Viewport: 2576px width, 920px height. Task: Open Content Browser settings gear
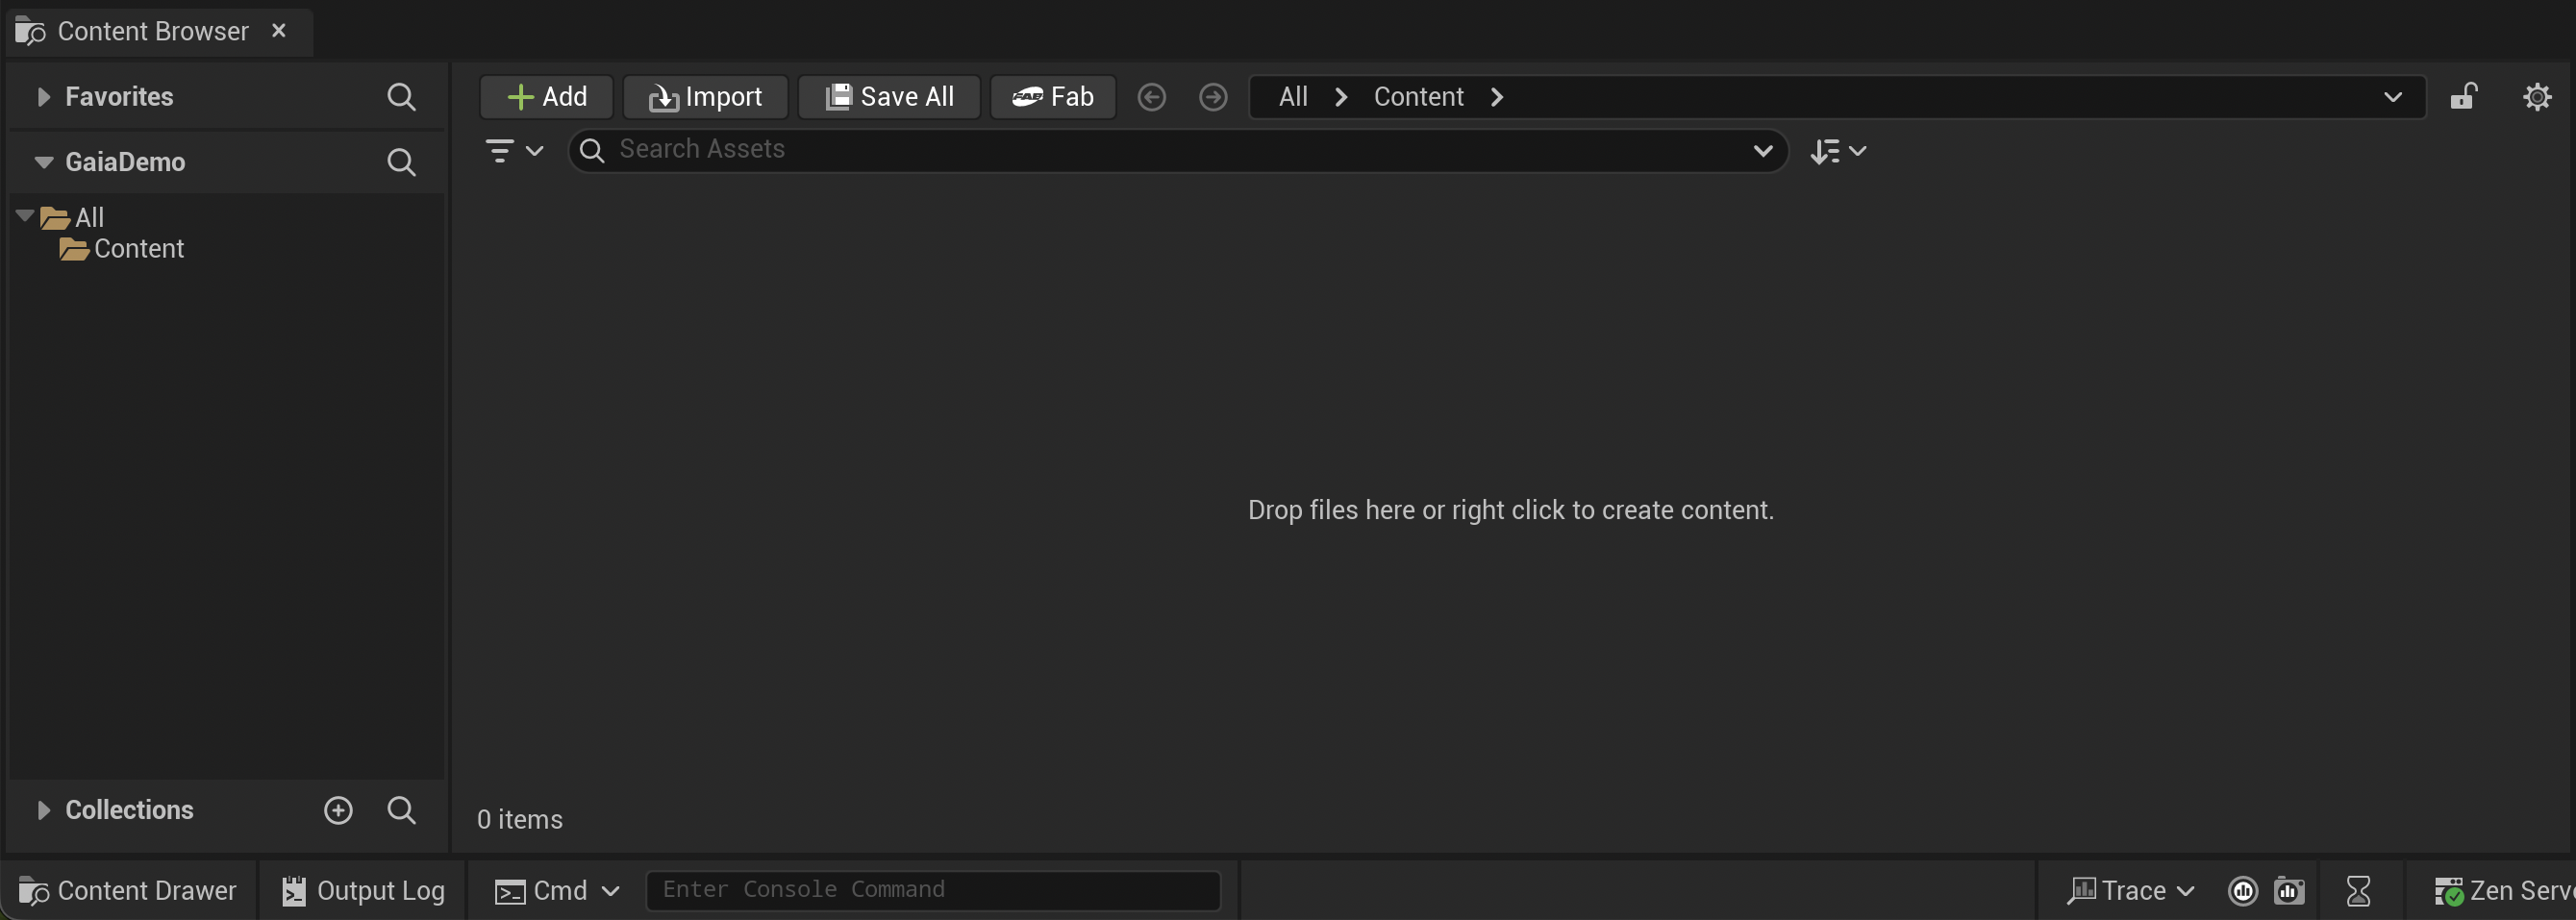pyautogui.click(x=2537, y=97)
